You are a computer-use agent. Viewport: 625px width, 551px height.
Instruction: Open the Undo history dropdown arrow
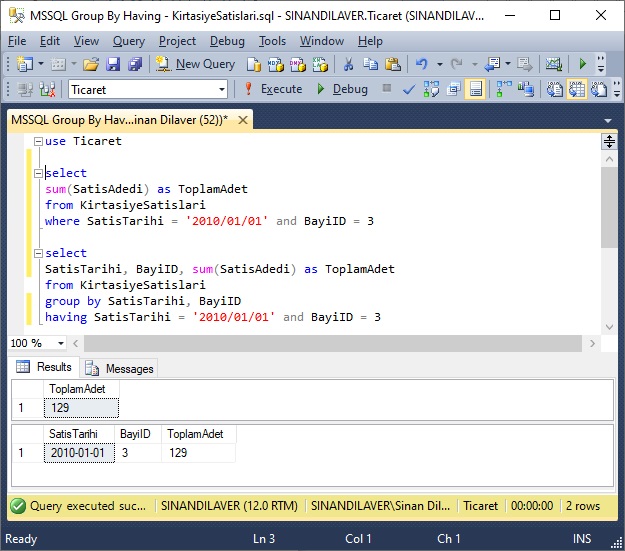440,64
